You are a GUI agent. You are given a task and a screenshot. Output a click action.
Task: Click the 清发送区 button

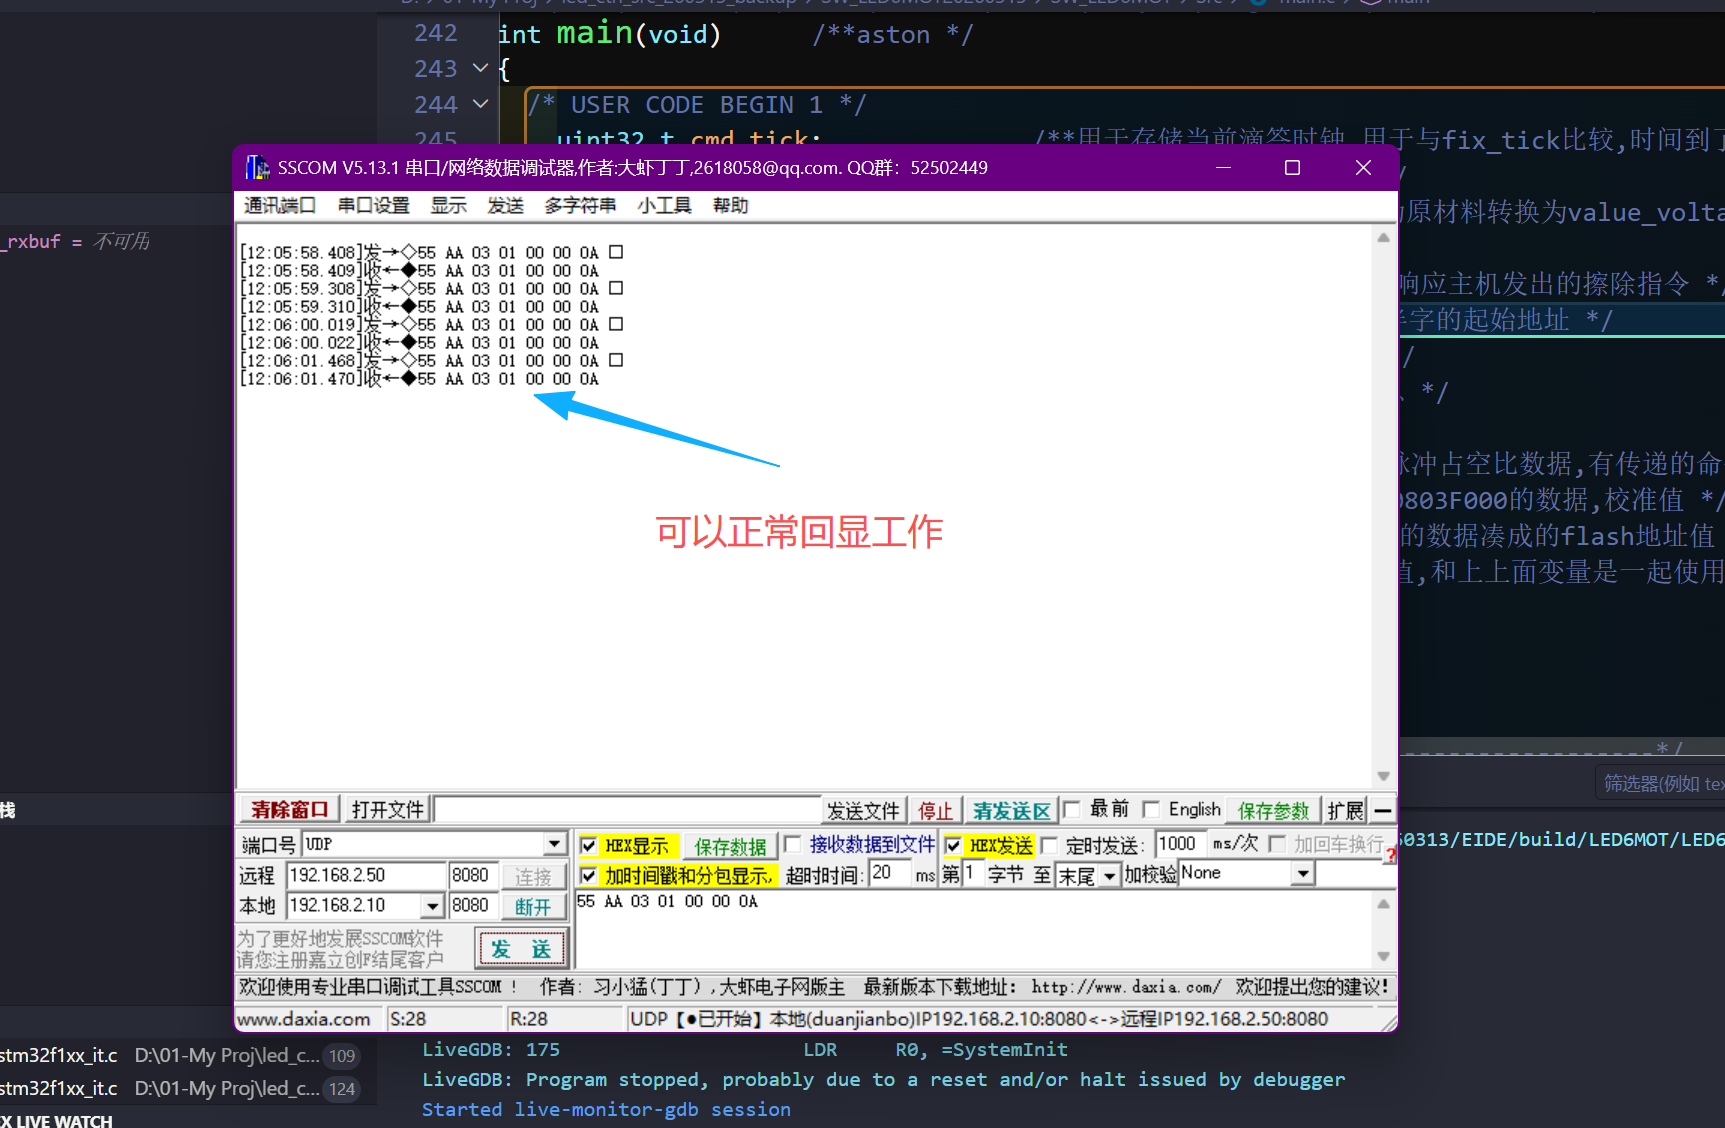pyautogui.click(x=1012, y=810)
